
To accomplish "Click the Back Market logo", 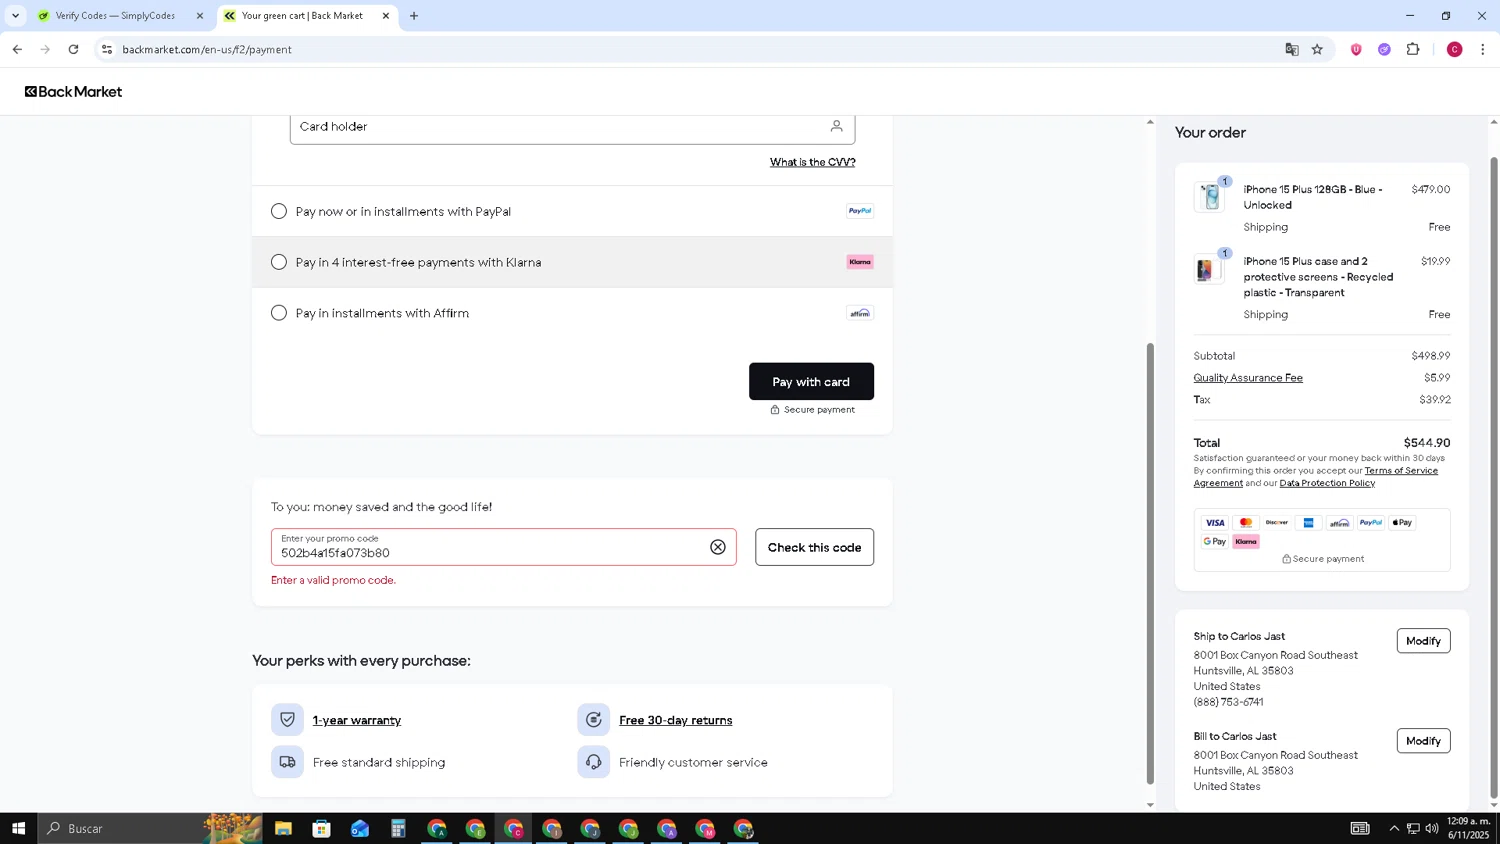I will (x=73, y=91).
